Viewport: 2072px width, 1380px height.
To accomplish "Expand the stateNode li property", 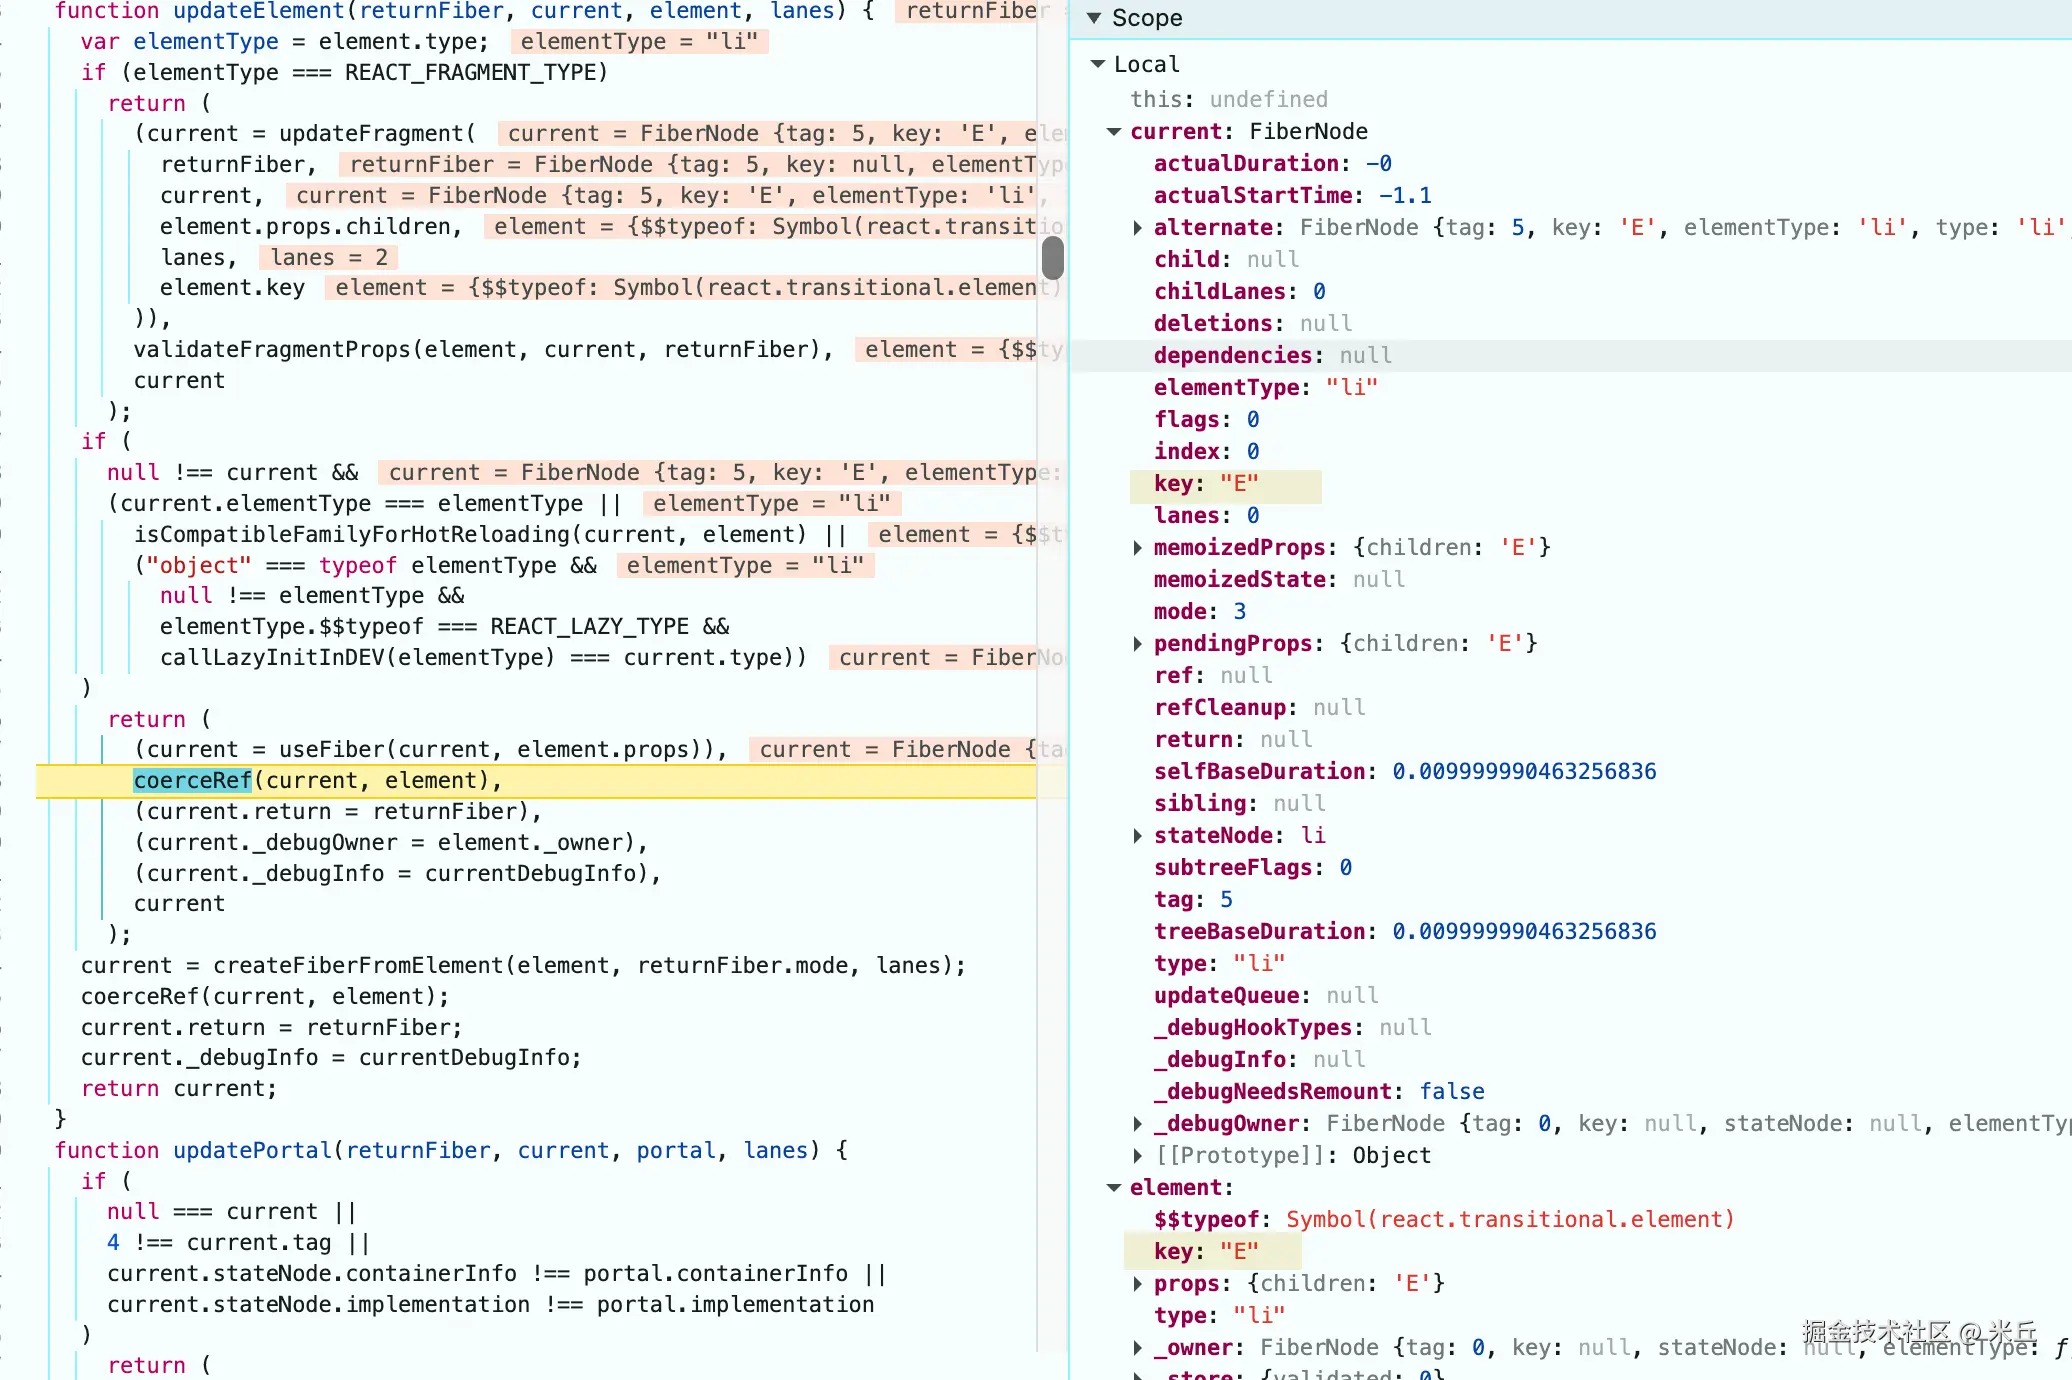I will tap(1138, 836).
